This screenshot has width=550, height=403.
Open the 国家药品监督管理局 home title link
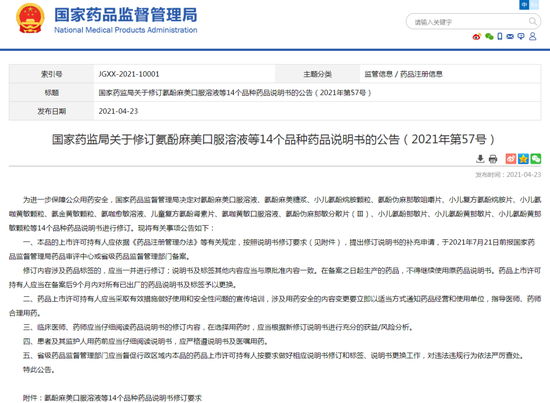click(x=126, y=15)
